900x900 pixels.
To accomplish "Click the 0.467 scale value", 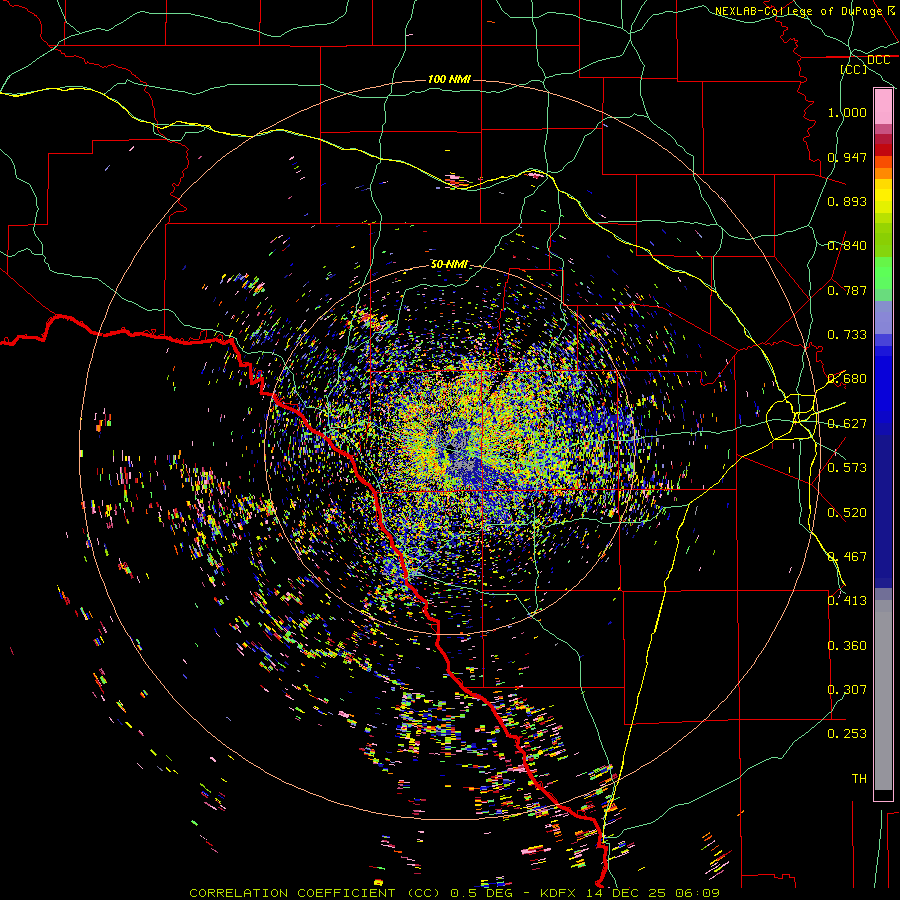I will [847, 557].
